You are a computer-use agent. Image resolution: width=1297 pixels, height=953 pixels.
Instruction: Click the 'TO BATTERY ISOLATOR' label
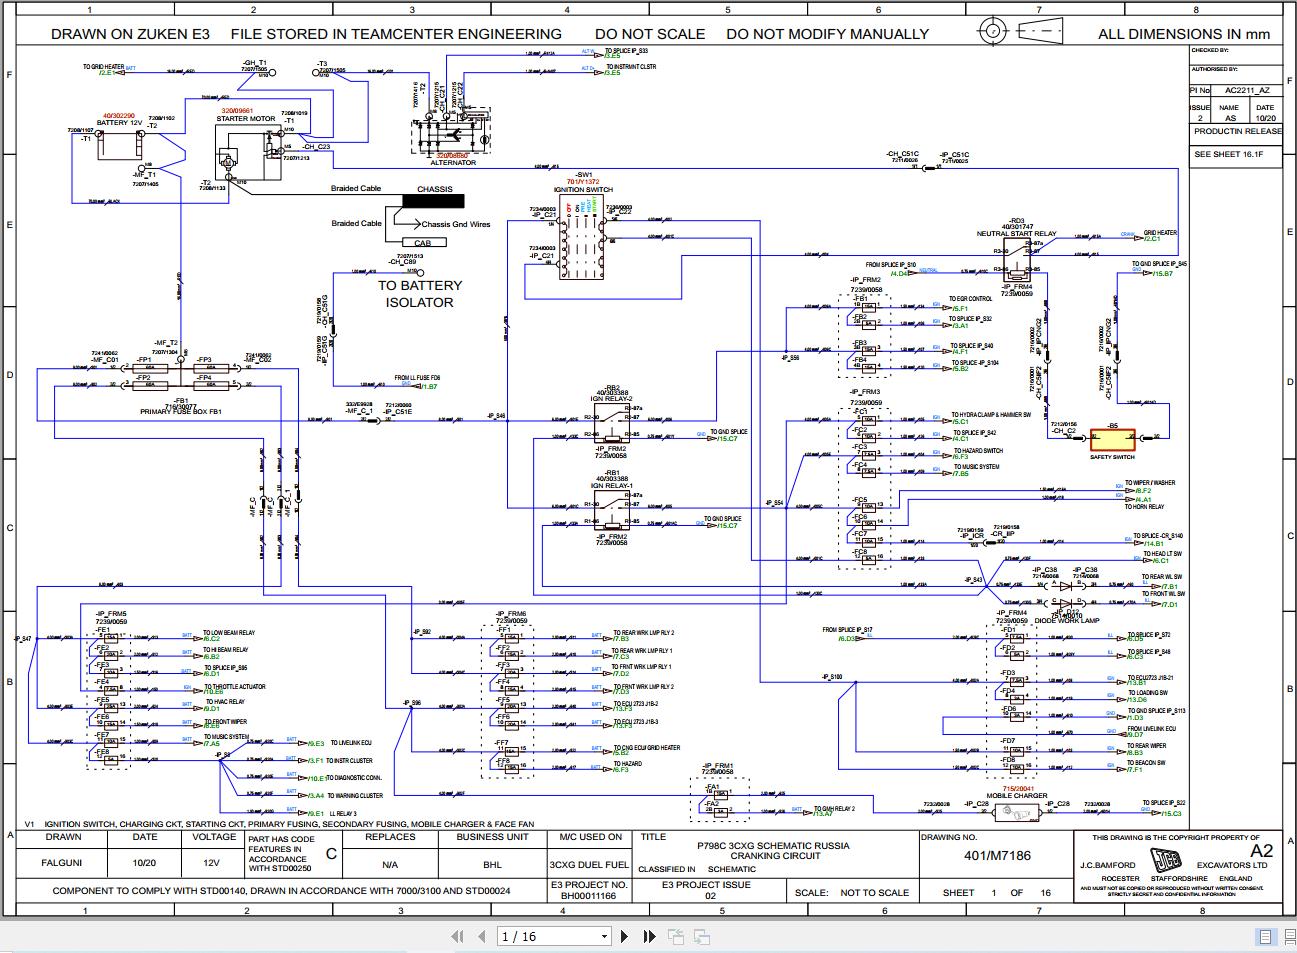[420, 294]
